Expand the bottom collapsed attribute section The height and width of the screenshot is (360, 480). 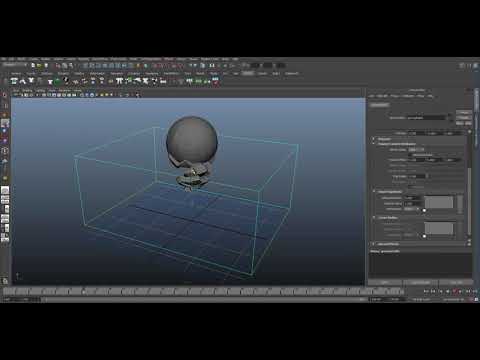(x=373, y=244)
